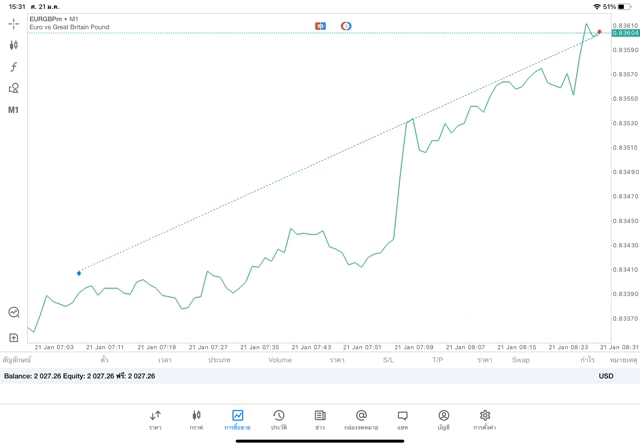Tap the new order plus icon

(14, 337)
